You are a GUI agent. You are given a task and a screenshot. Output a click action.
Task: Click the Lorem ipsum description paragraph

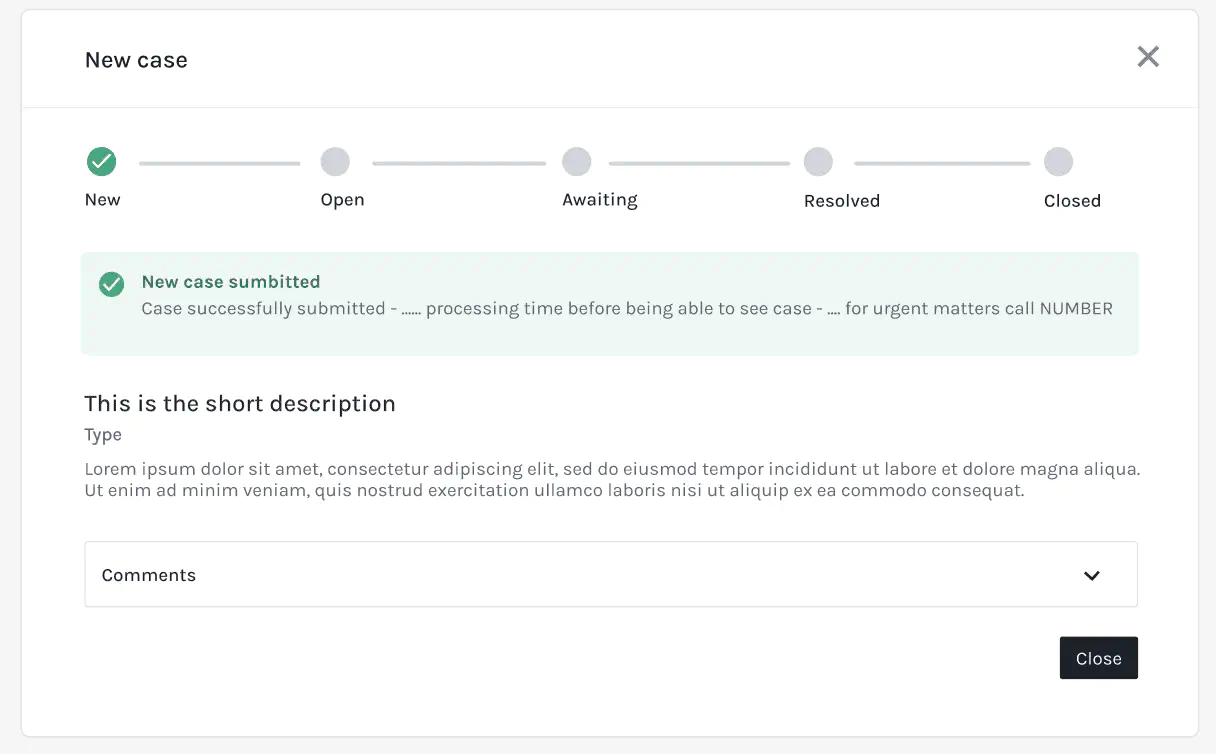pyautogui.click(x=612, y=480)
